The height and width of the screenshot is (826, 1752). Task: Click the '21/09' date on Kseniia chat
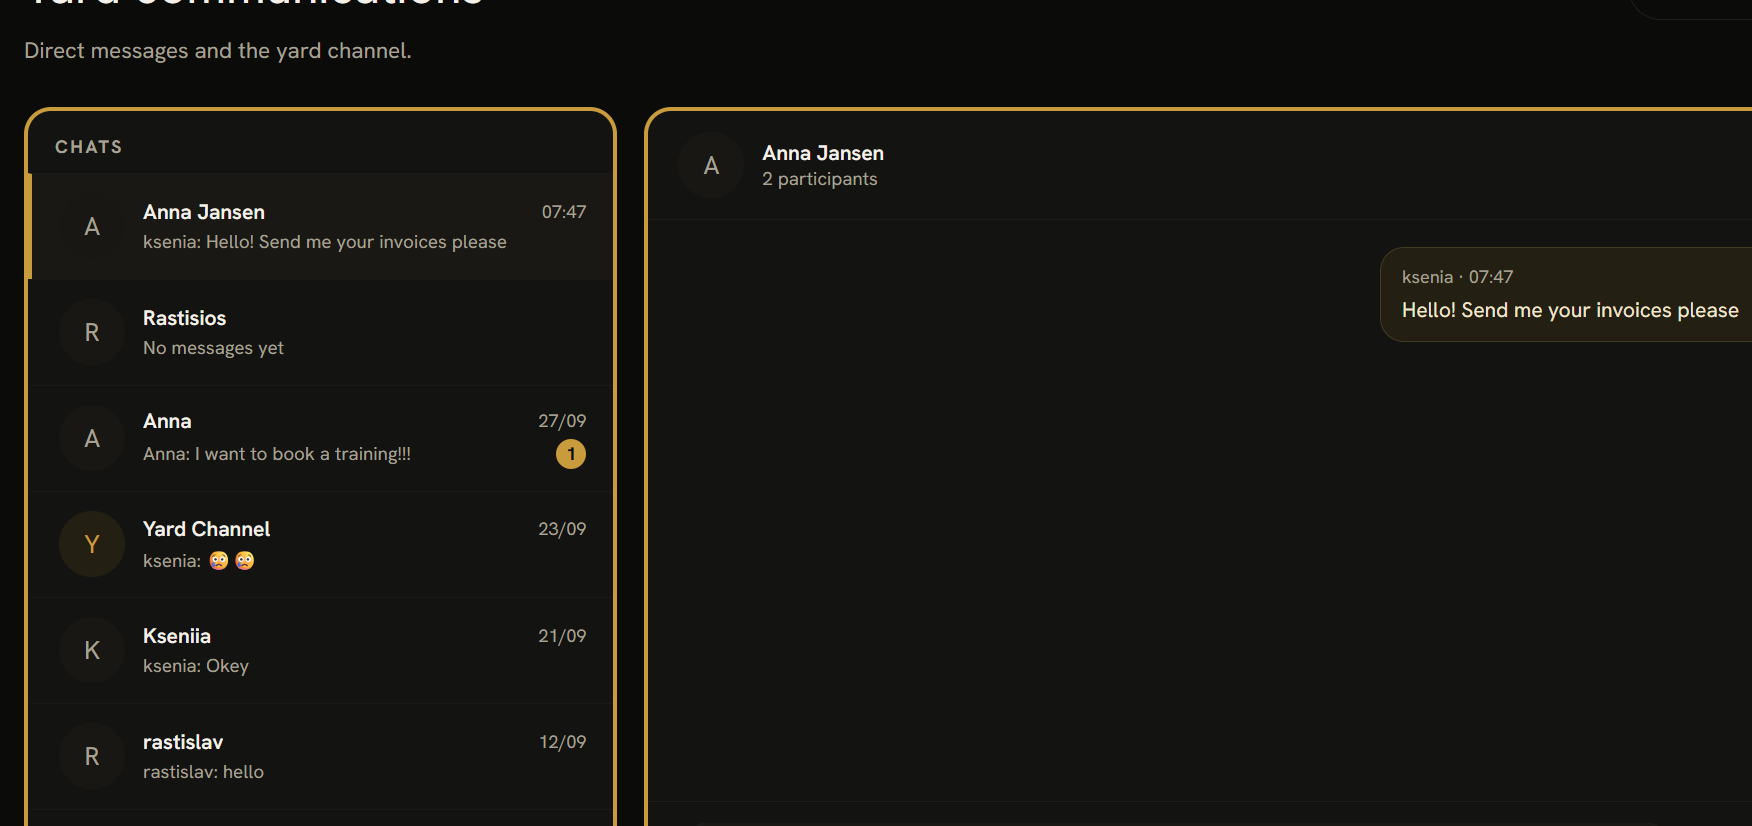562,636
